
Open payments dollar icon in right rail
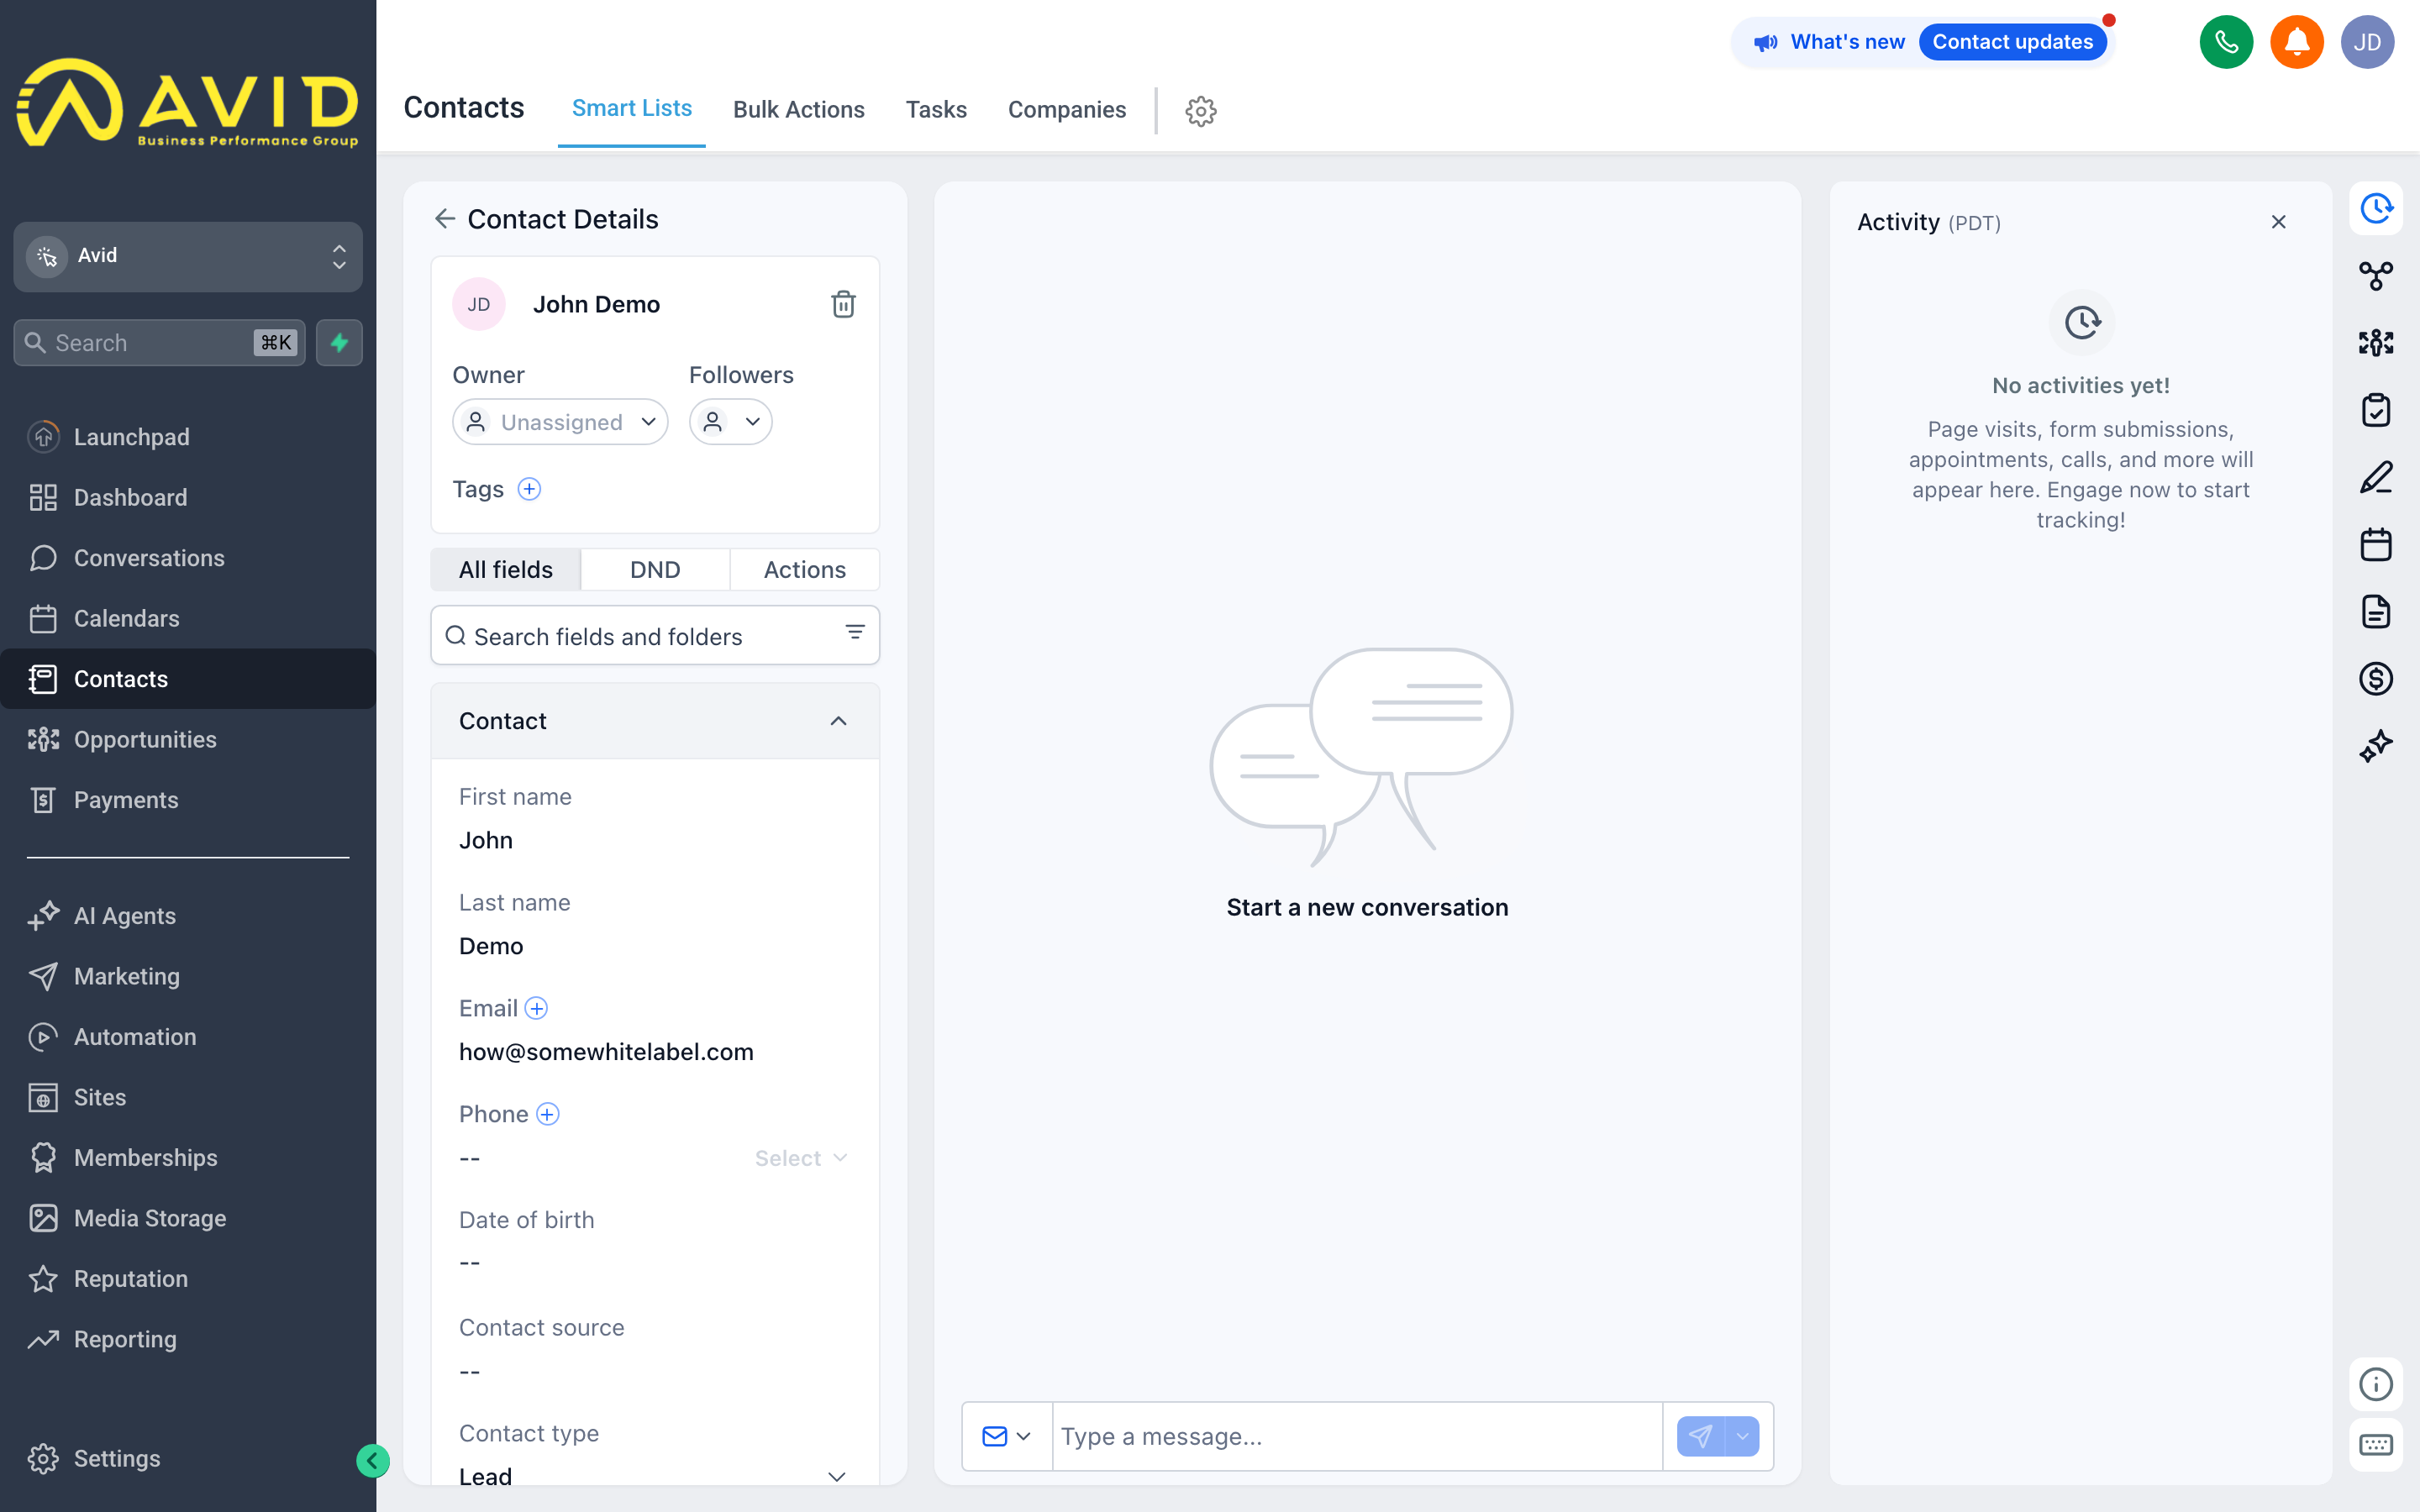click(2375, 679)
